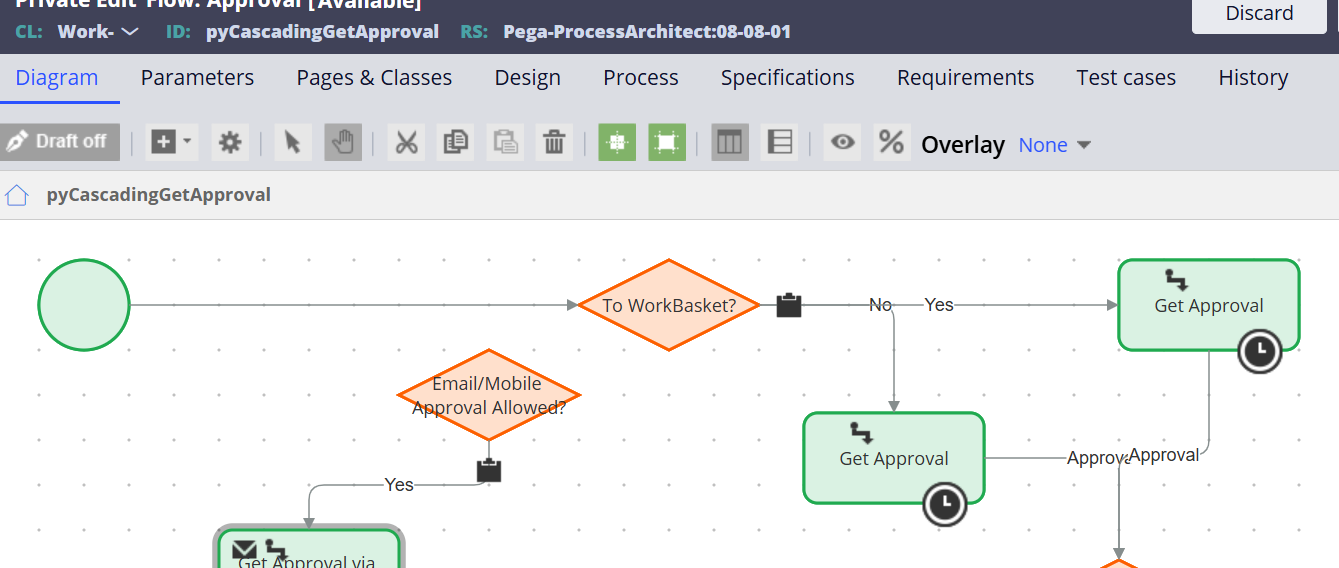Image resolution: width=1339 pixels, height=568 pixels.
Task: Toggle horizontal swimlanes row icon
Action: pos(780,142)
